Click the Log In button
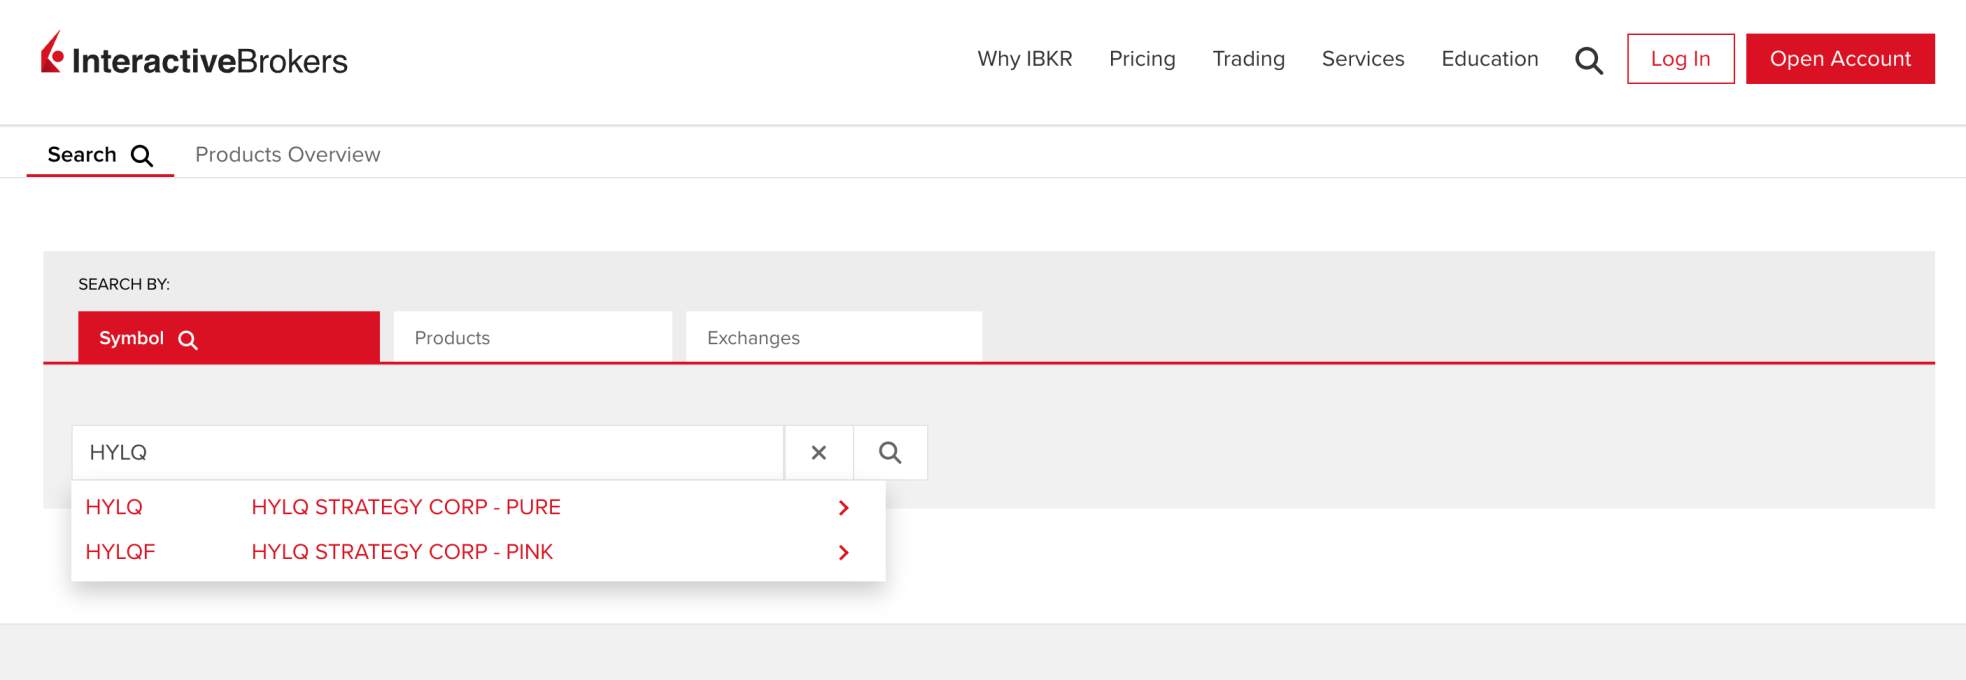1966x680 pixels. 1680,59
